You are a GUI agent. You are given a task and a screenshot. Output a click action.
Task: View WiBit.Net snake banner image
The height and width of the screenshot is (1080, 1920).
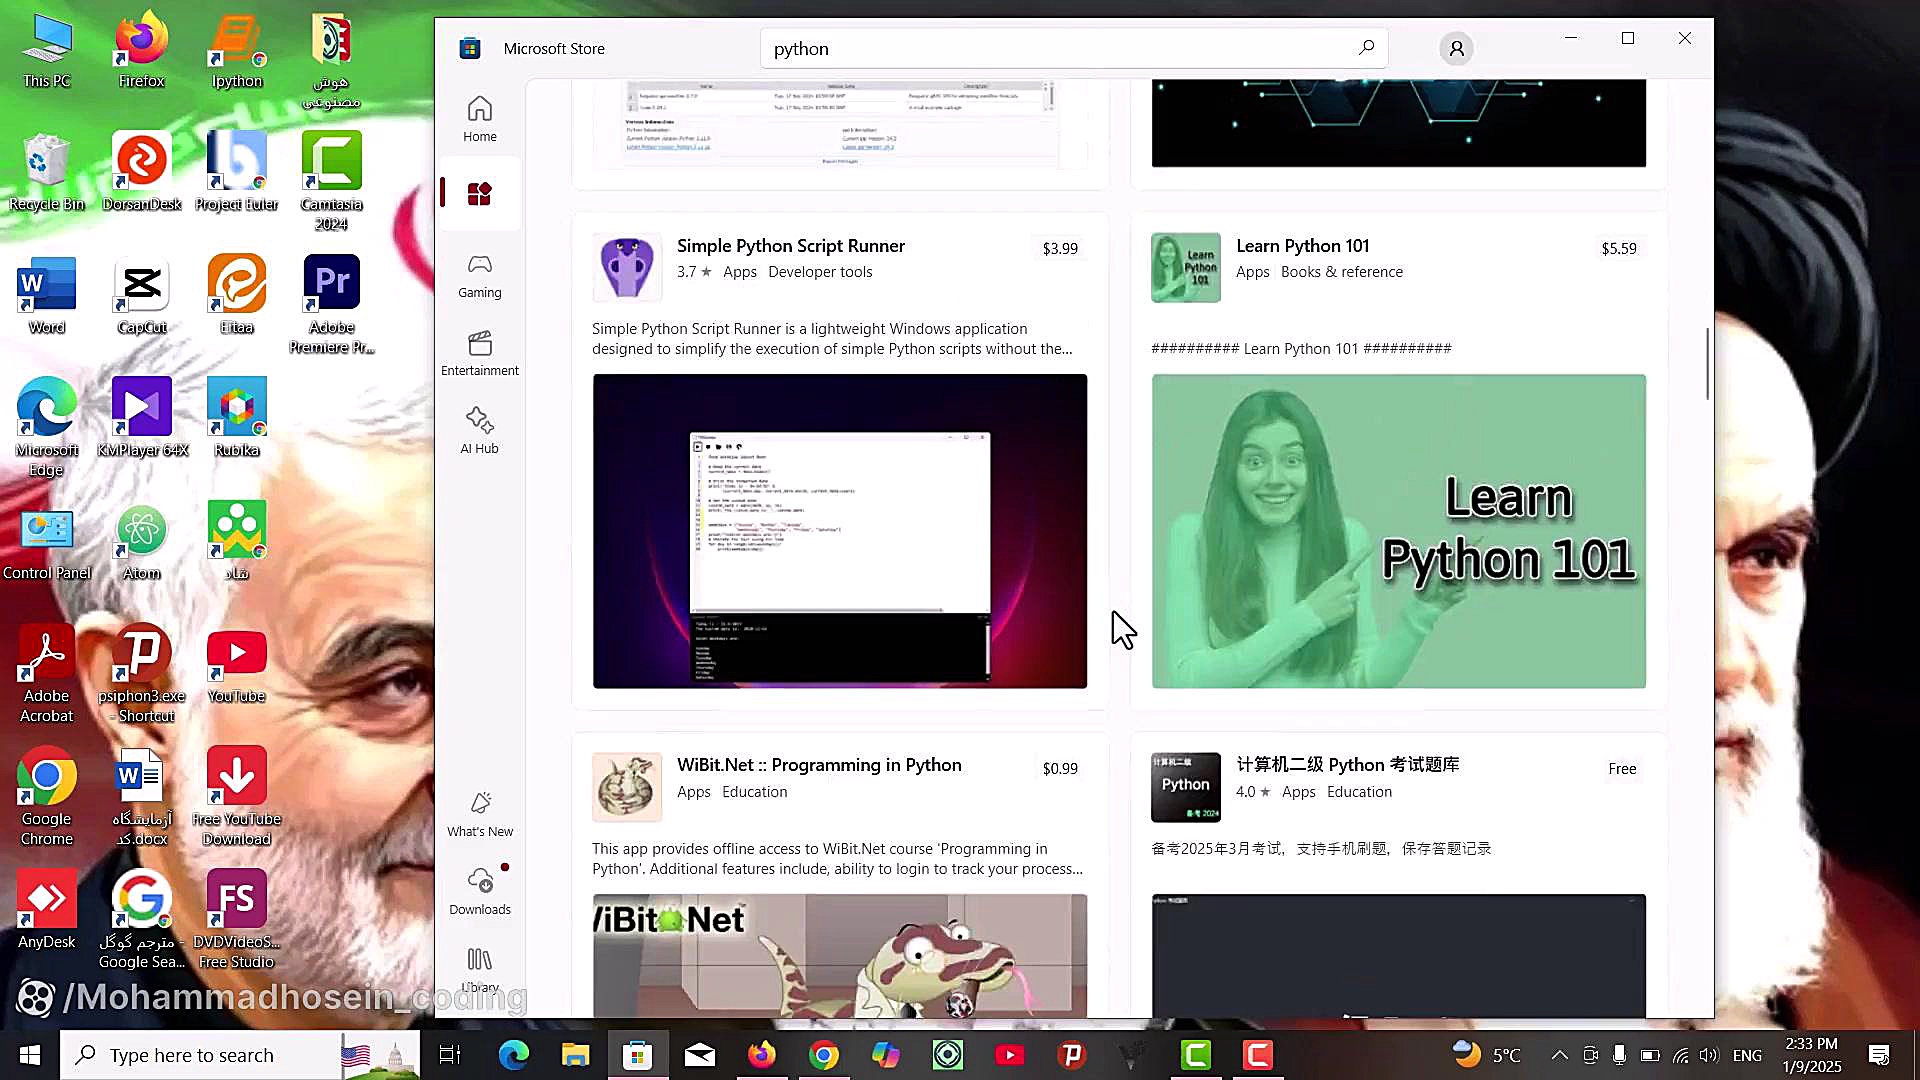[x=839, y=956]
